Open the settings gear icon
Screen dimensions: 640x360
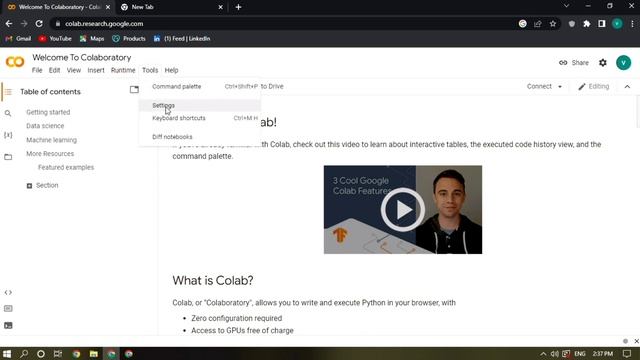pyautogui.click(x=602, y=63)
